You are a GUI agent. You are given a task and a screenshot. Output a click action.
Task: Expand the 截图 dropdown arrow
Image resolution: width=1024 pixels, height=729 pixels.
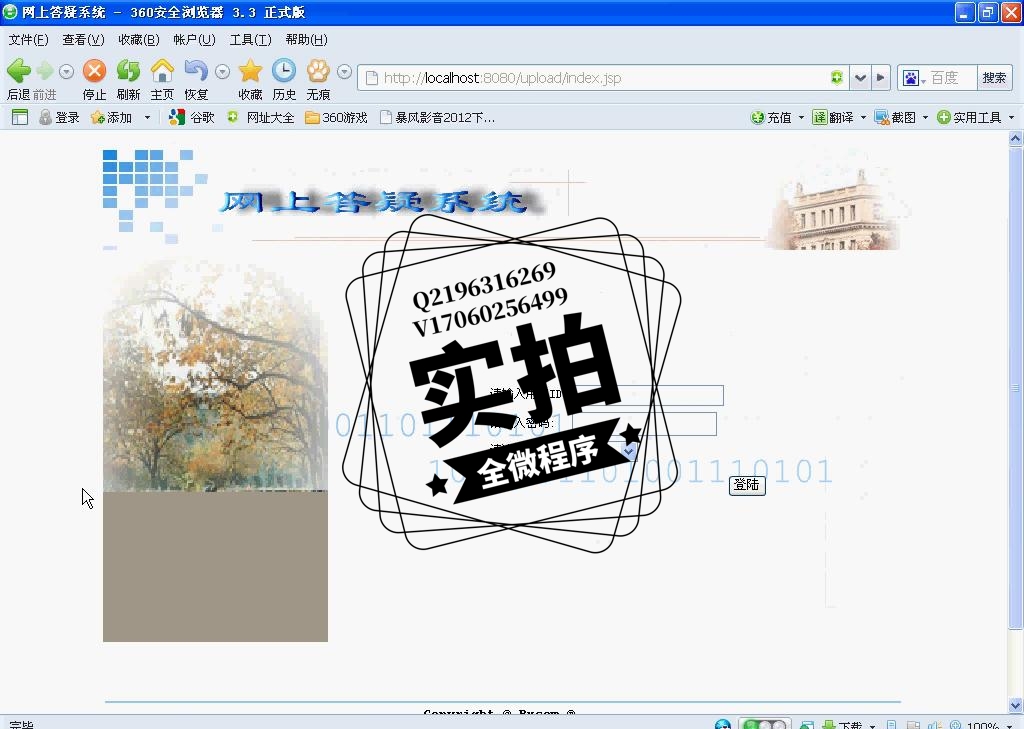[925, 118]
